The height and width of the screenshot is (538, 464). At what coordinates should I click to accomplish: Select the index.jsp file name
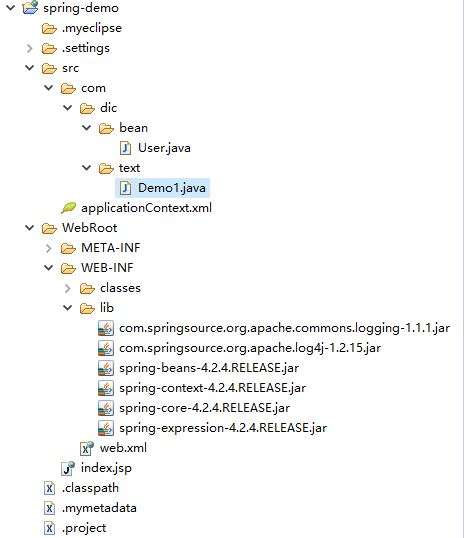pos(106,468)
